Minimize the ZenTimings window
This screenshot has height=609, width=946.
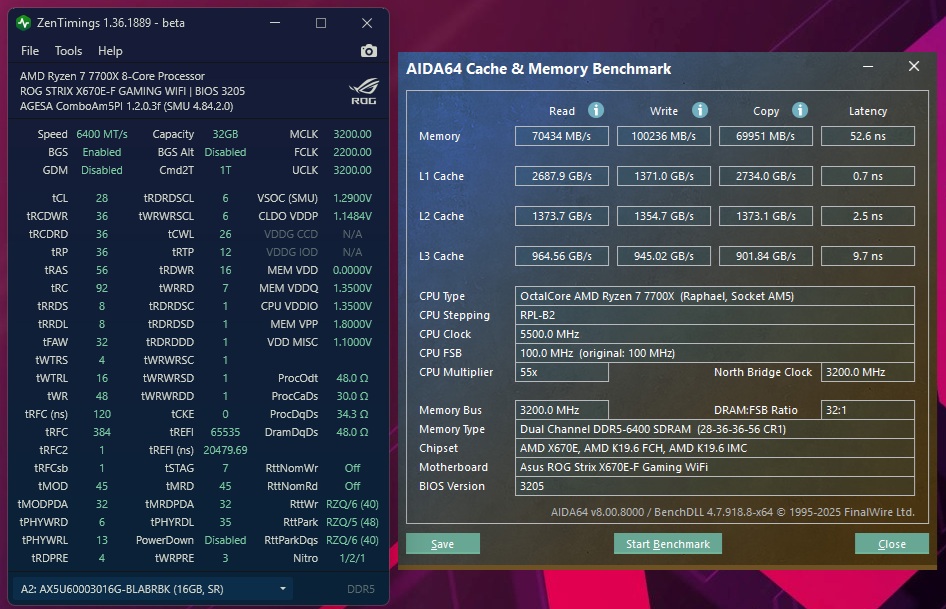click(275, 23)
